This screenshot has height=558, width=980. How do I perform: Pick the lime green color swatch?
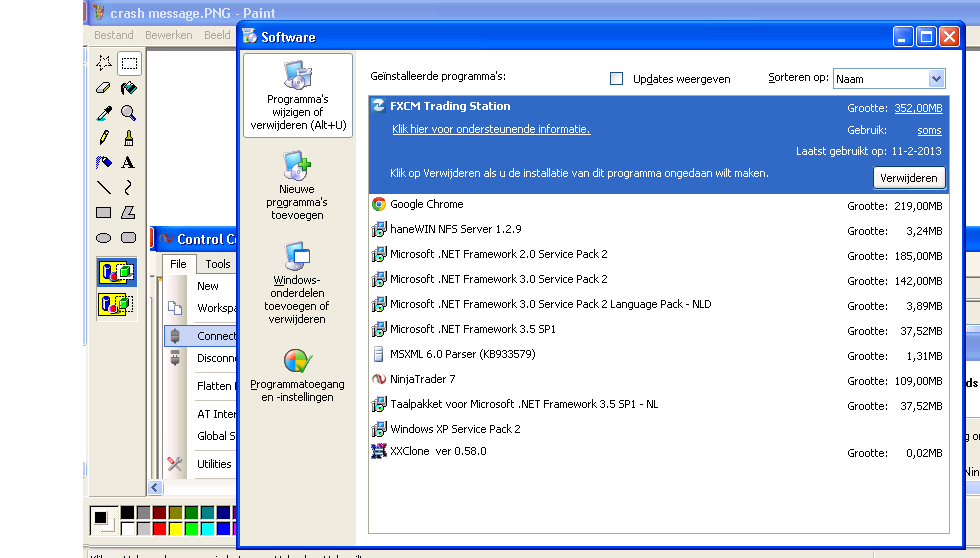pos(192,529)
